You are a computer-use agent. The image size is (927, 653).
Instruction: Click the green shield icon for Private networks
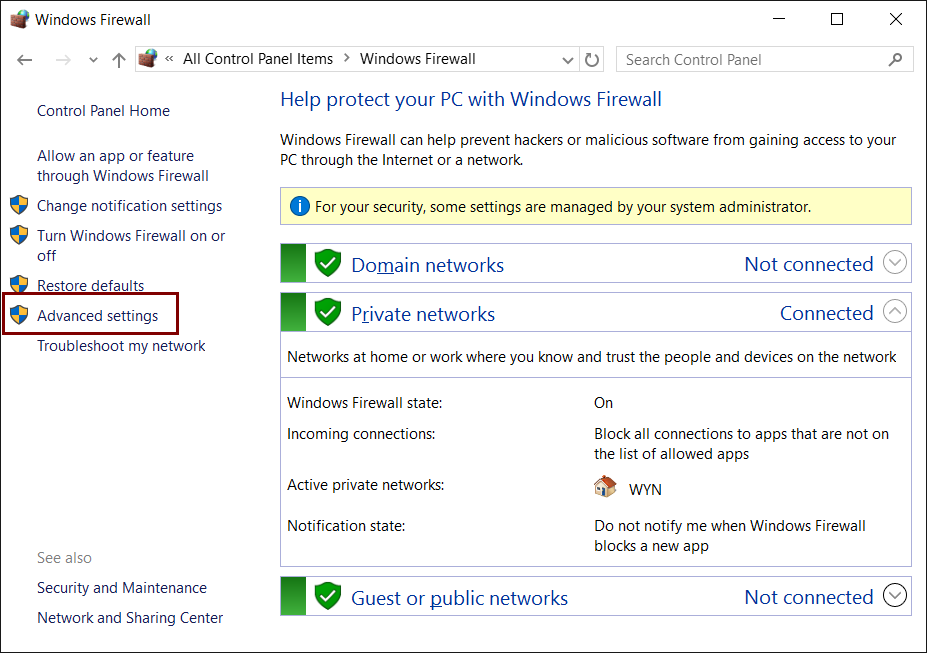[328, 312]
